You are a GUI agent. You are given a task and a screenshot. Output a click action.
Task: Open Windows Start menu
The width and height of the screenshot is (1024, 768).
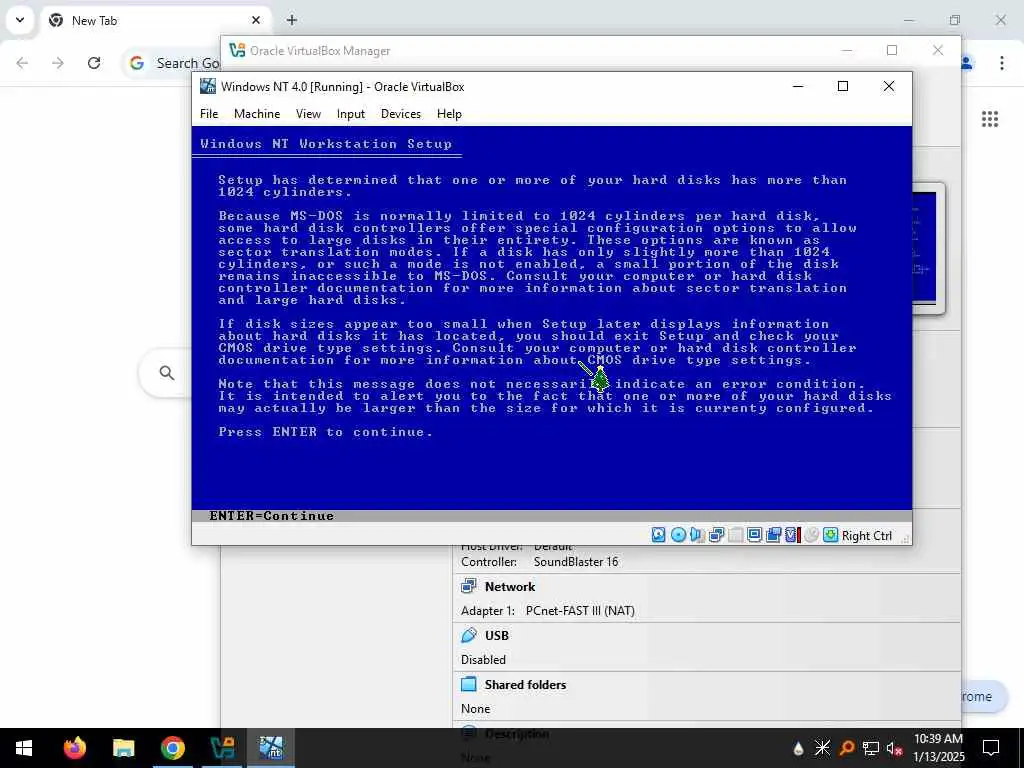click(x=24, y=748)
